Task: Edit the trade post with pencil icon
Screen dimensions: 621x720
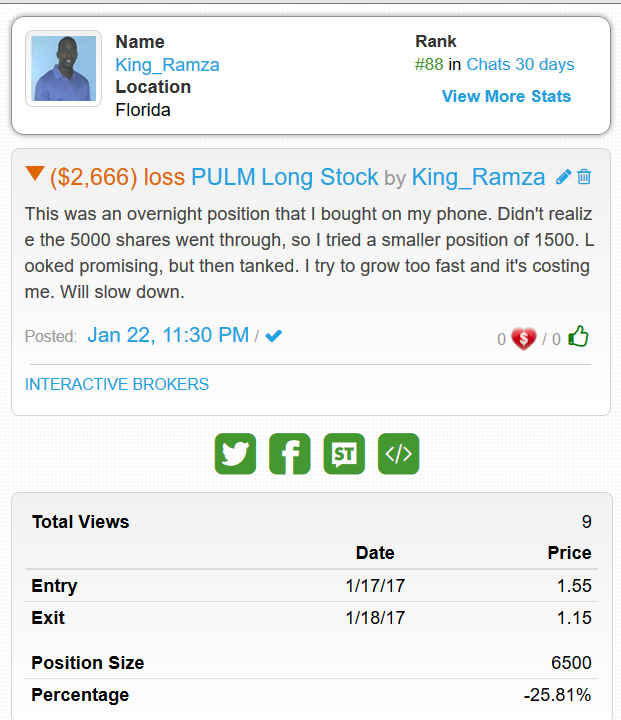Action: tap(563, 177)
